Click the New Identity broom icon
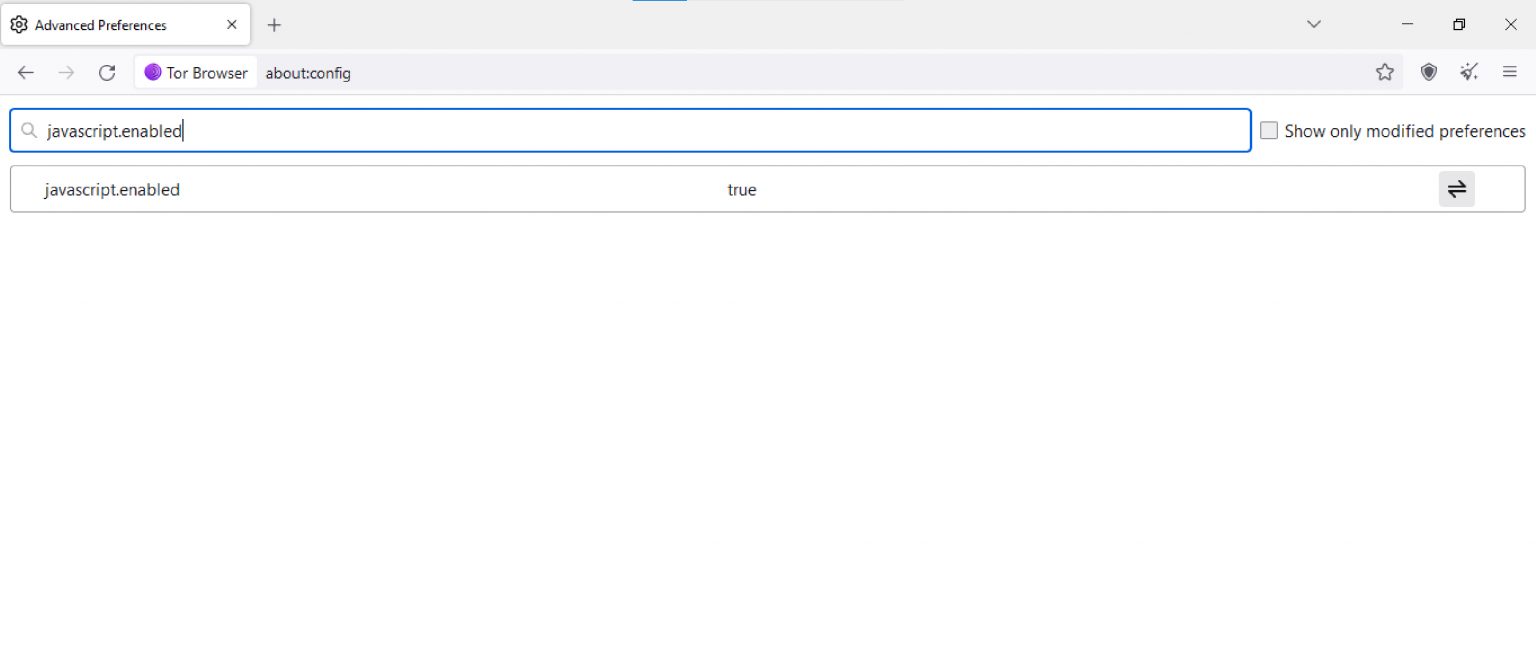This screenshot has width=1536, height=648. click(x=1468, y=72)
